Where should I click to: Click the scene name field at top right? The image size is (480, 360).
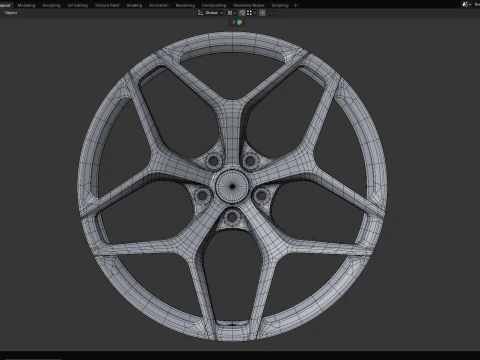pos(477,4)
